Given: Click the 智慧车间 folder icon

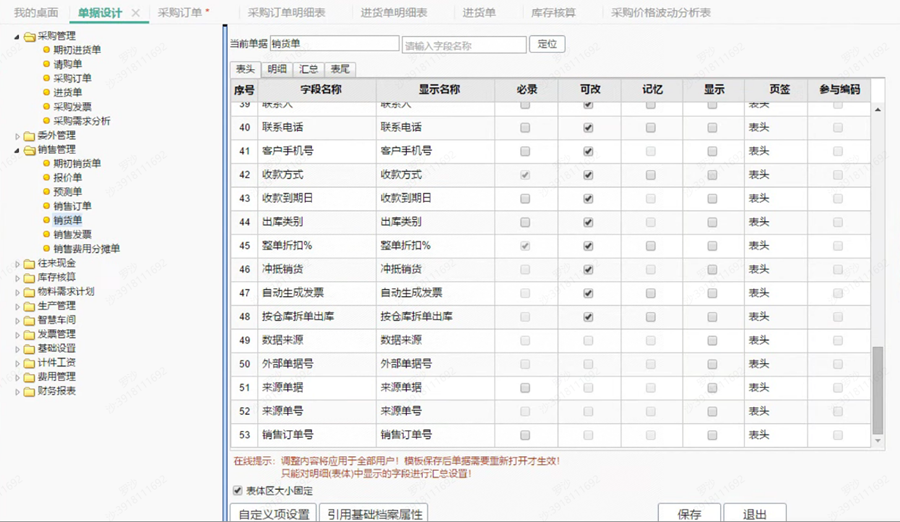Looking at the screenshot, I should point(29,320).
